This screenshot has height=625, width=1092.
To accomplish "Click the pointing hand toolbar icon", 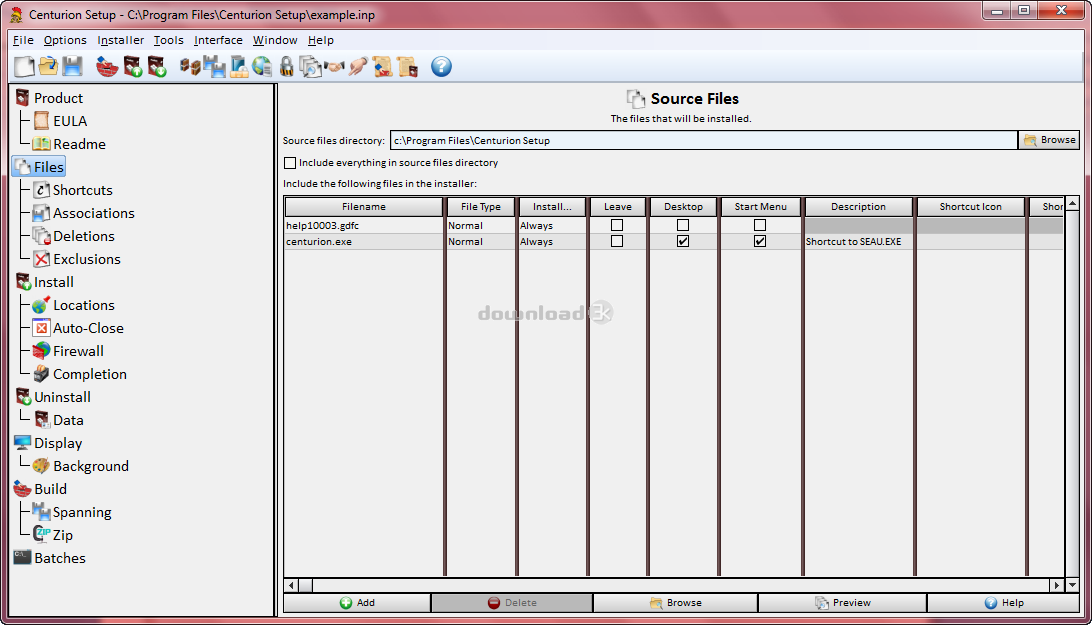I will (358, 67).
